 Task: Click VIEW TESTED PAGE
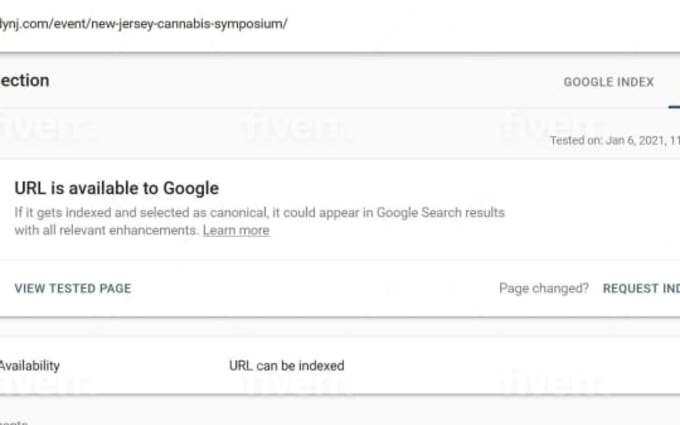pyautogui.click(x=73, y=288)
